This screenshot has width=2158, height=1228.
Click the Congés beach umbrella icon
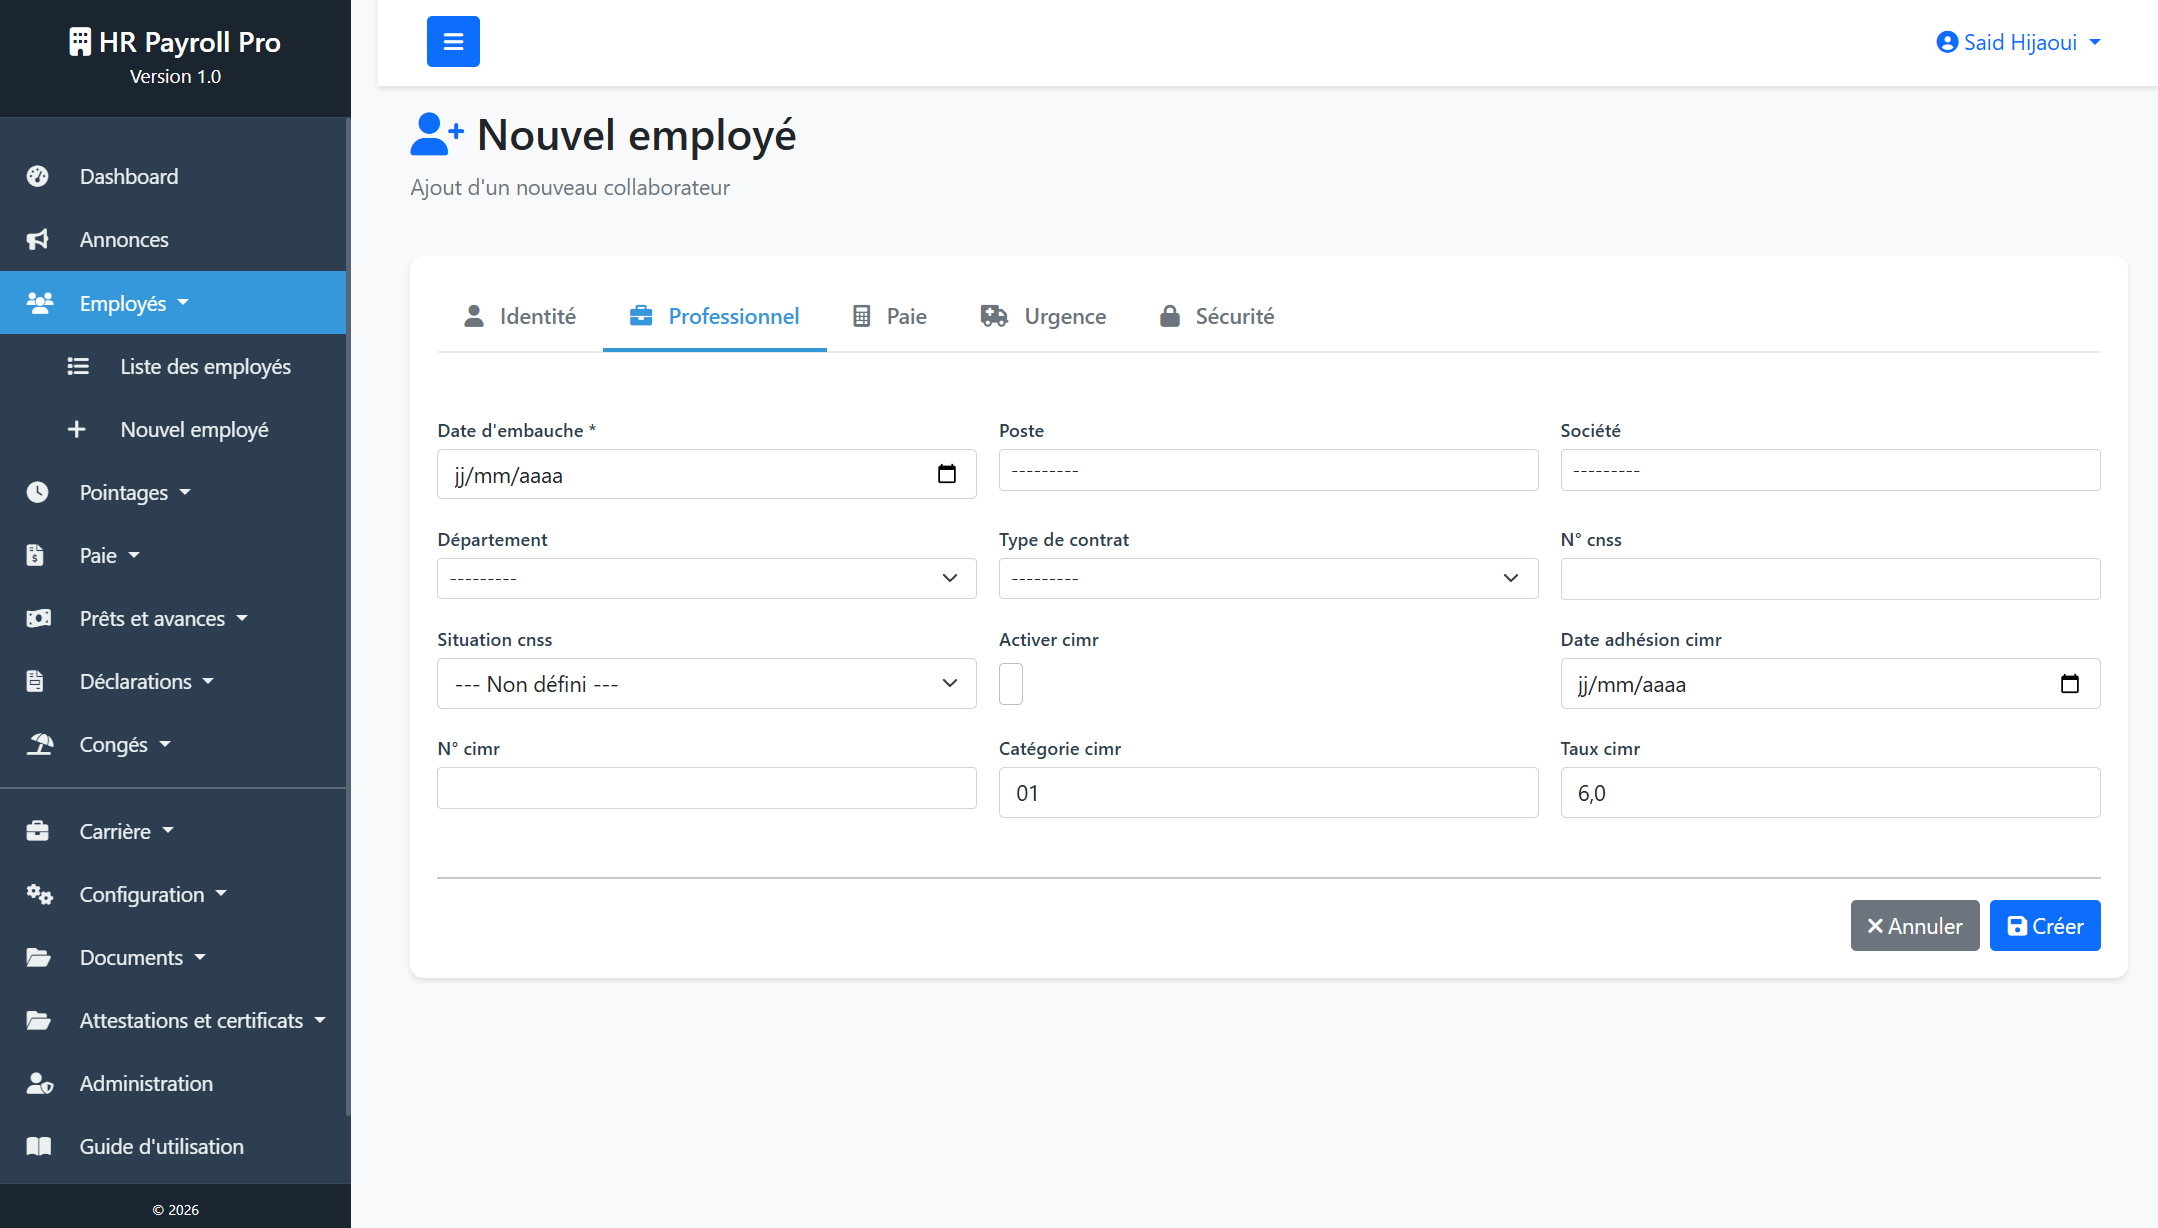click(40, 745)
